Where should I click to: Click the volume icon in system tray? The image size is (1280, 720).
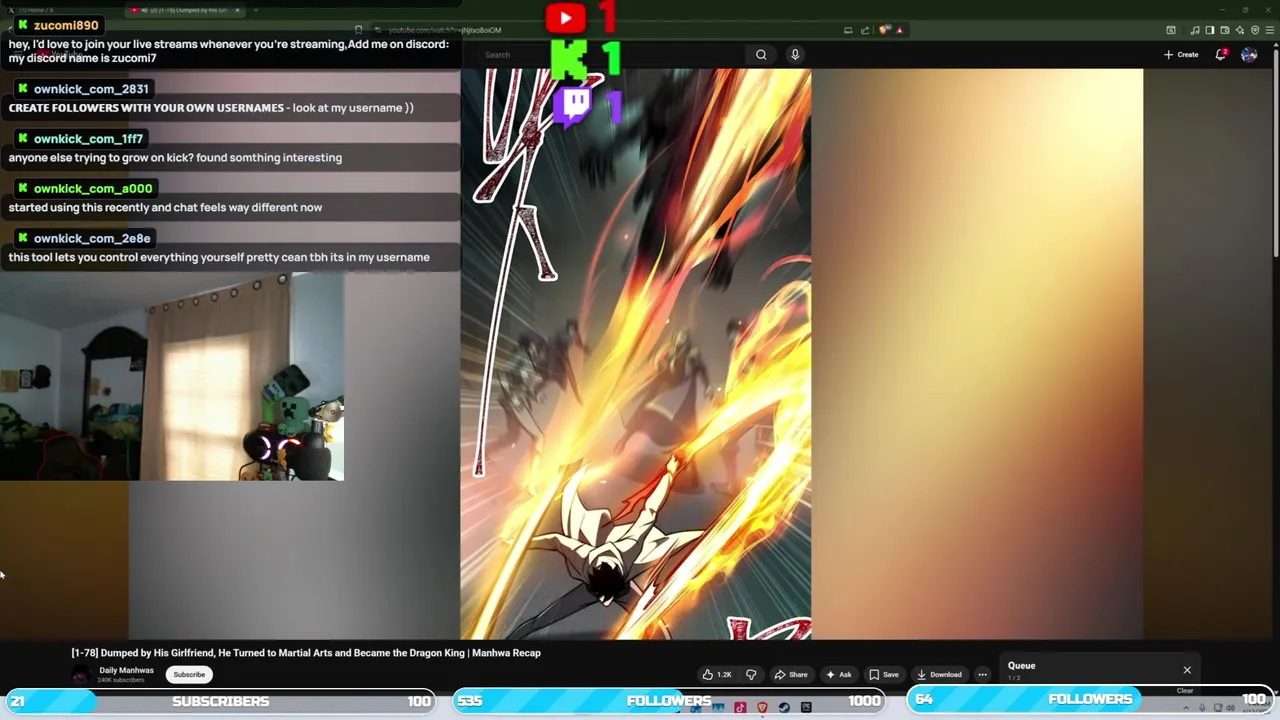[x=1231, y=708]
